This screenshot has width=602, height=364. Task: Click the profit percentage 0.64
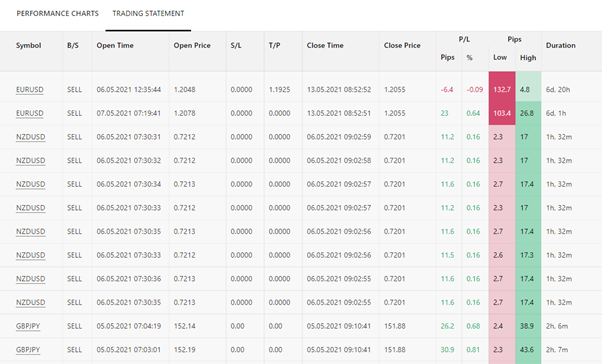(473, 113)
